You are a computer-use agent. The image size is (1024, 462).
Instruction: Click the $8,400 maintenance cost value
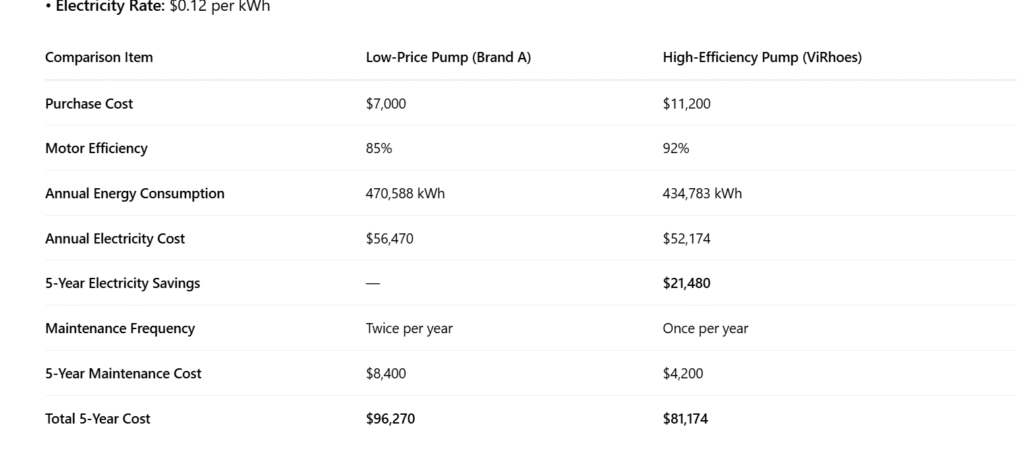click(x=386, y=374)
